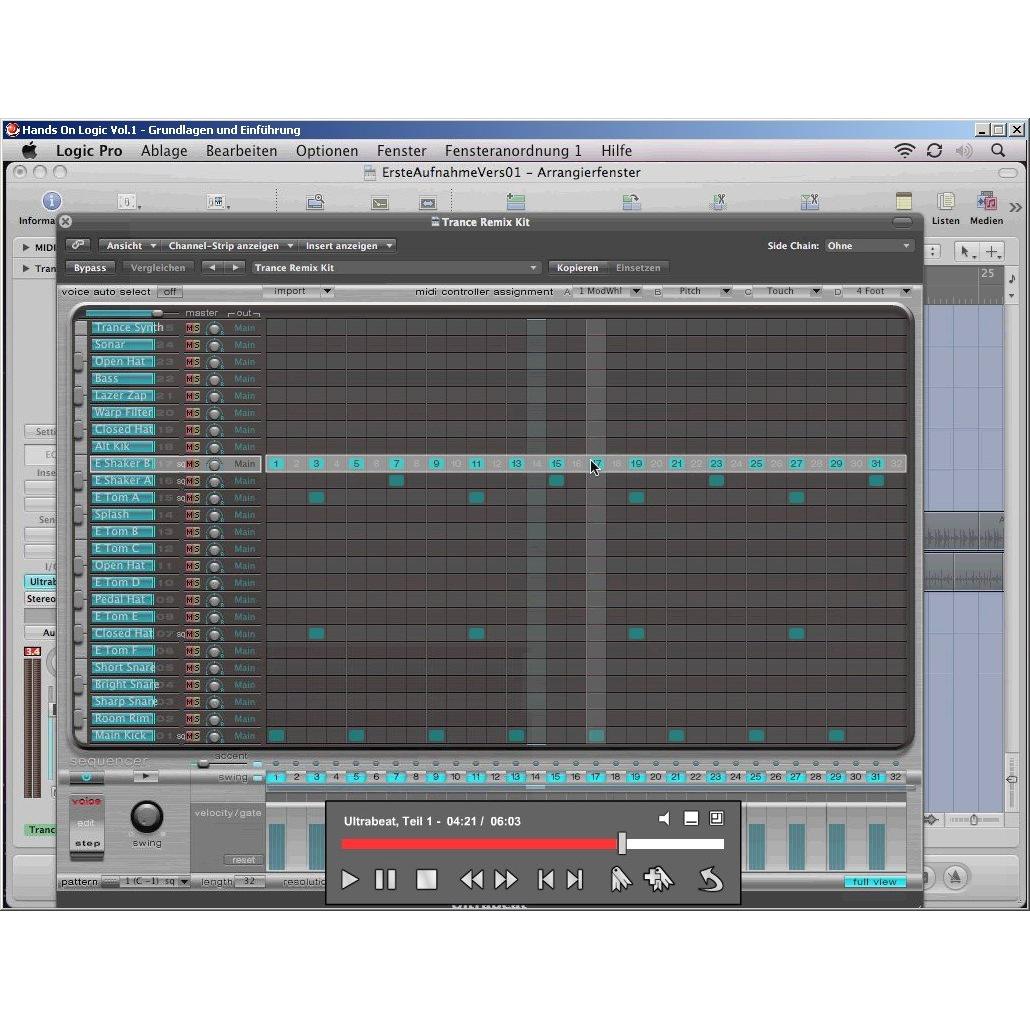Click the curved return arrow in video player
The width and height of the screenshot is (1030, 1030).
pos(711,880)
